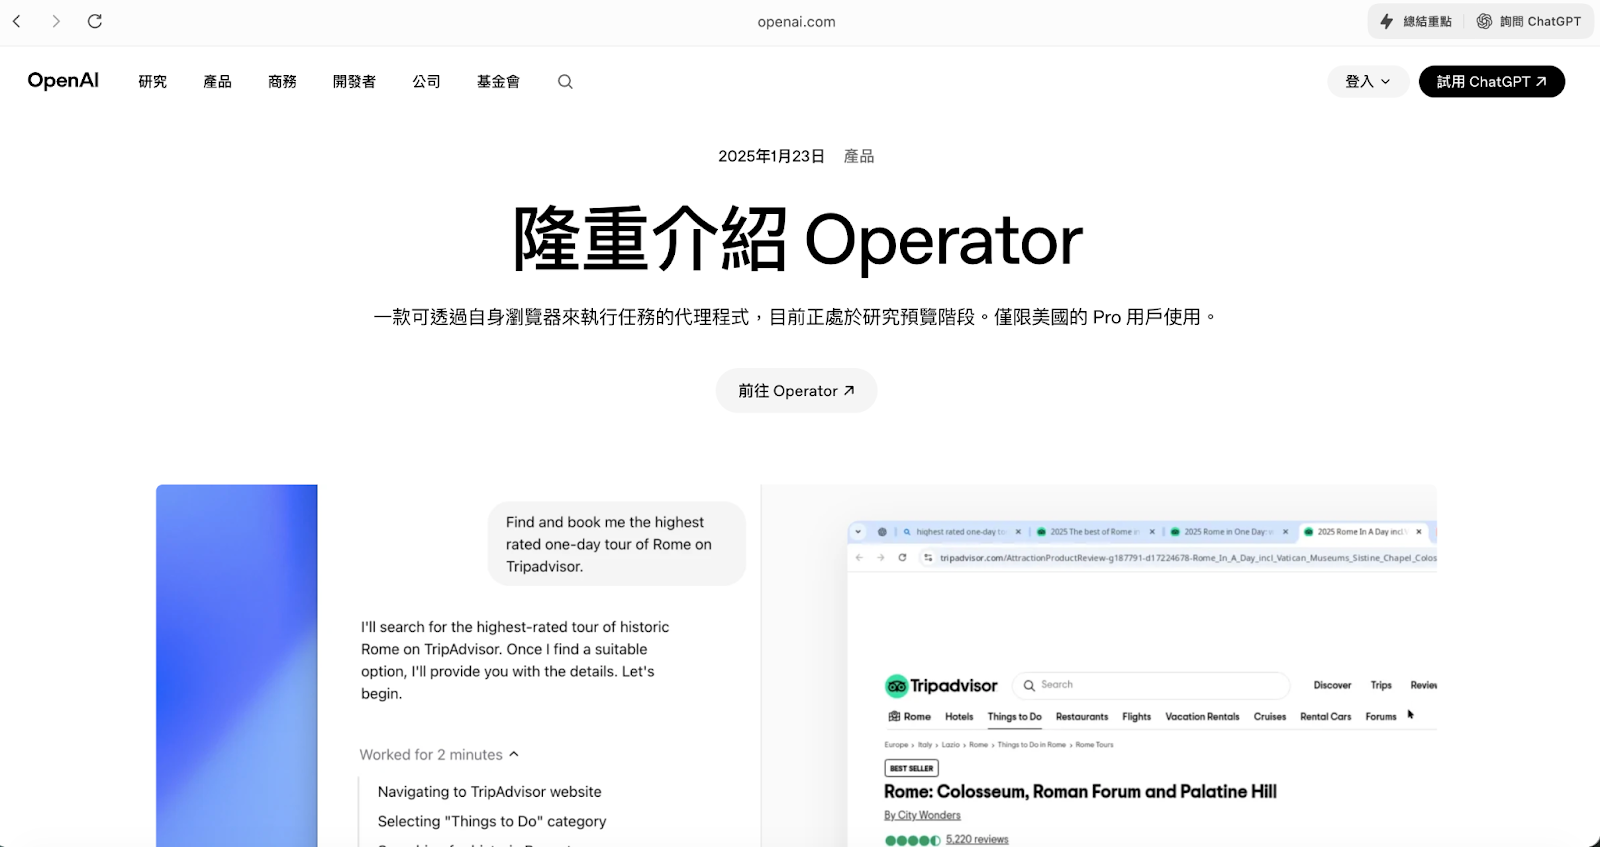
Task: Click the browser forward arrow
Action: [56, 21]
